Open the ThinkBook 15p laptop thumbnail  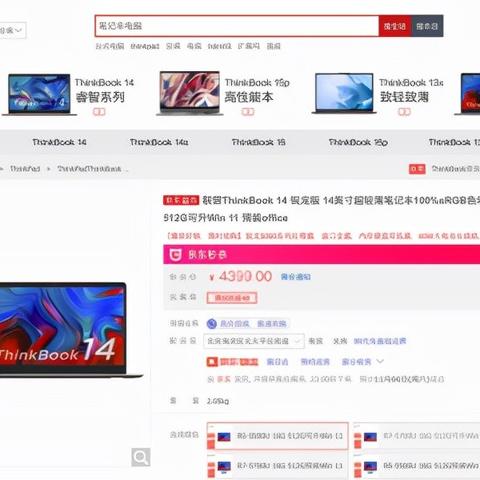(190, 93)
